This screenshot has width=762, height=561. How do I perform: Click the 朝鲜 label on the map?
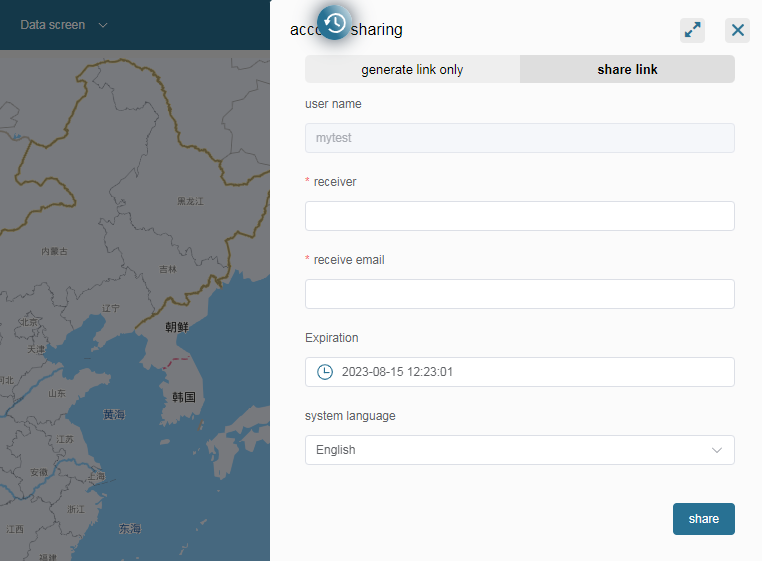click(x=177, y=327)
